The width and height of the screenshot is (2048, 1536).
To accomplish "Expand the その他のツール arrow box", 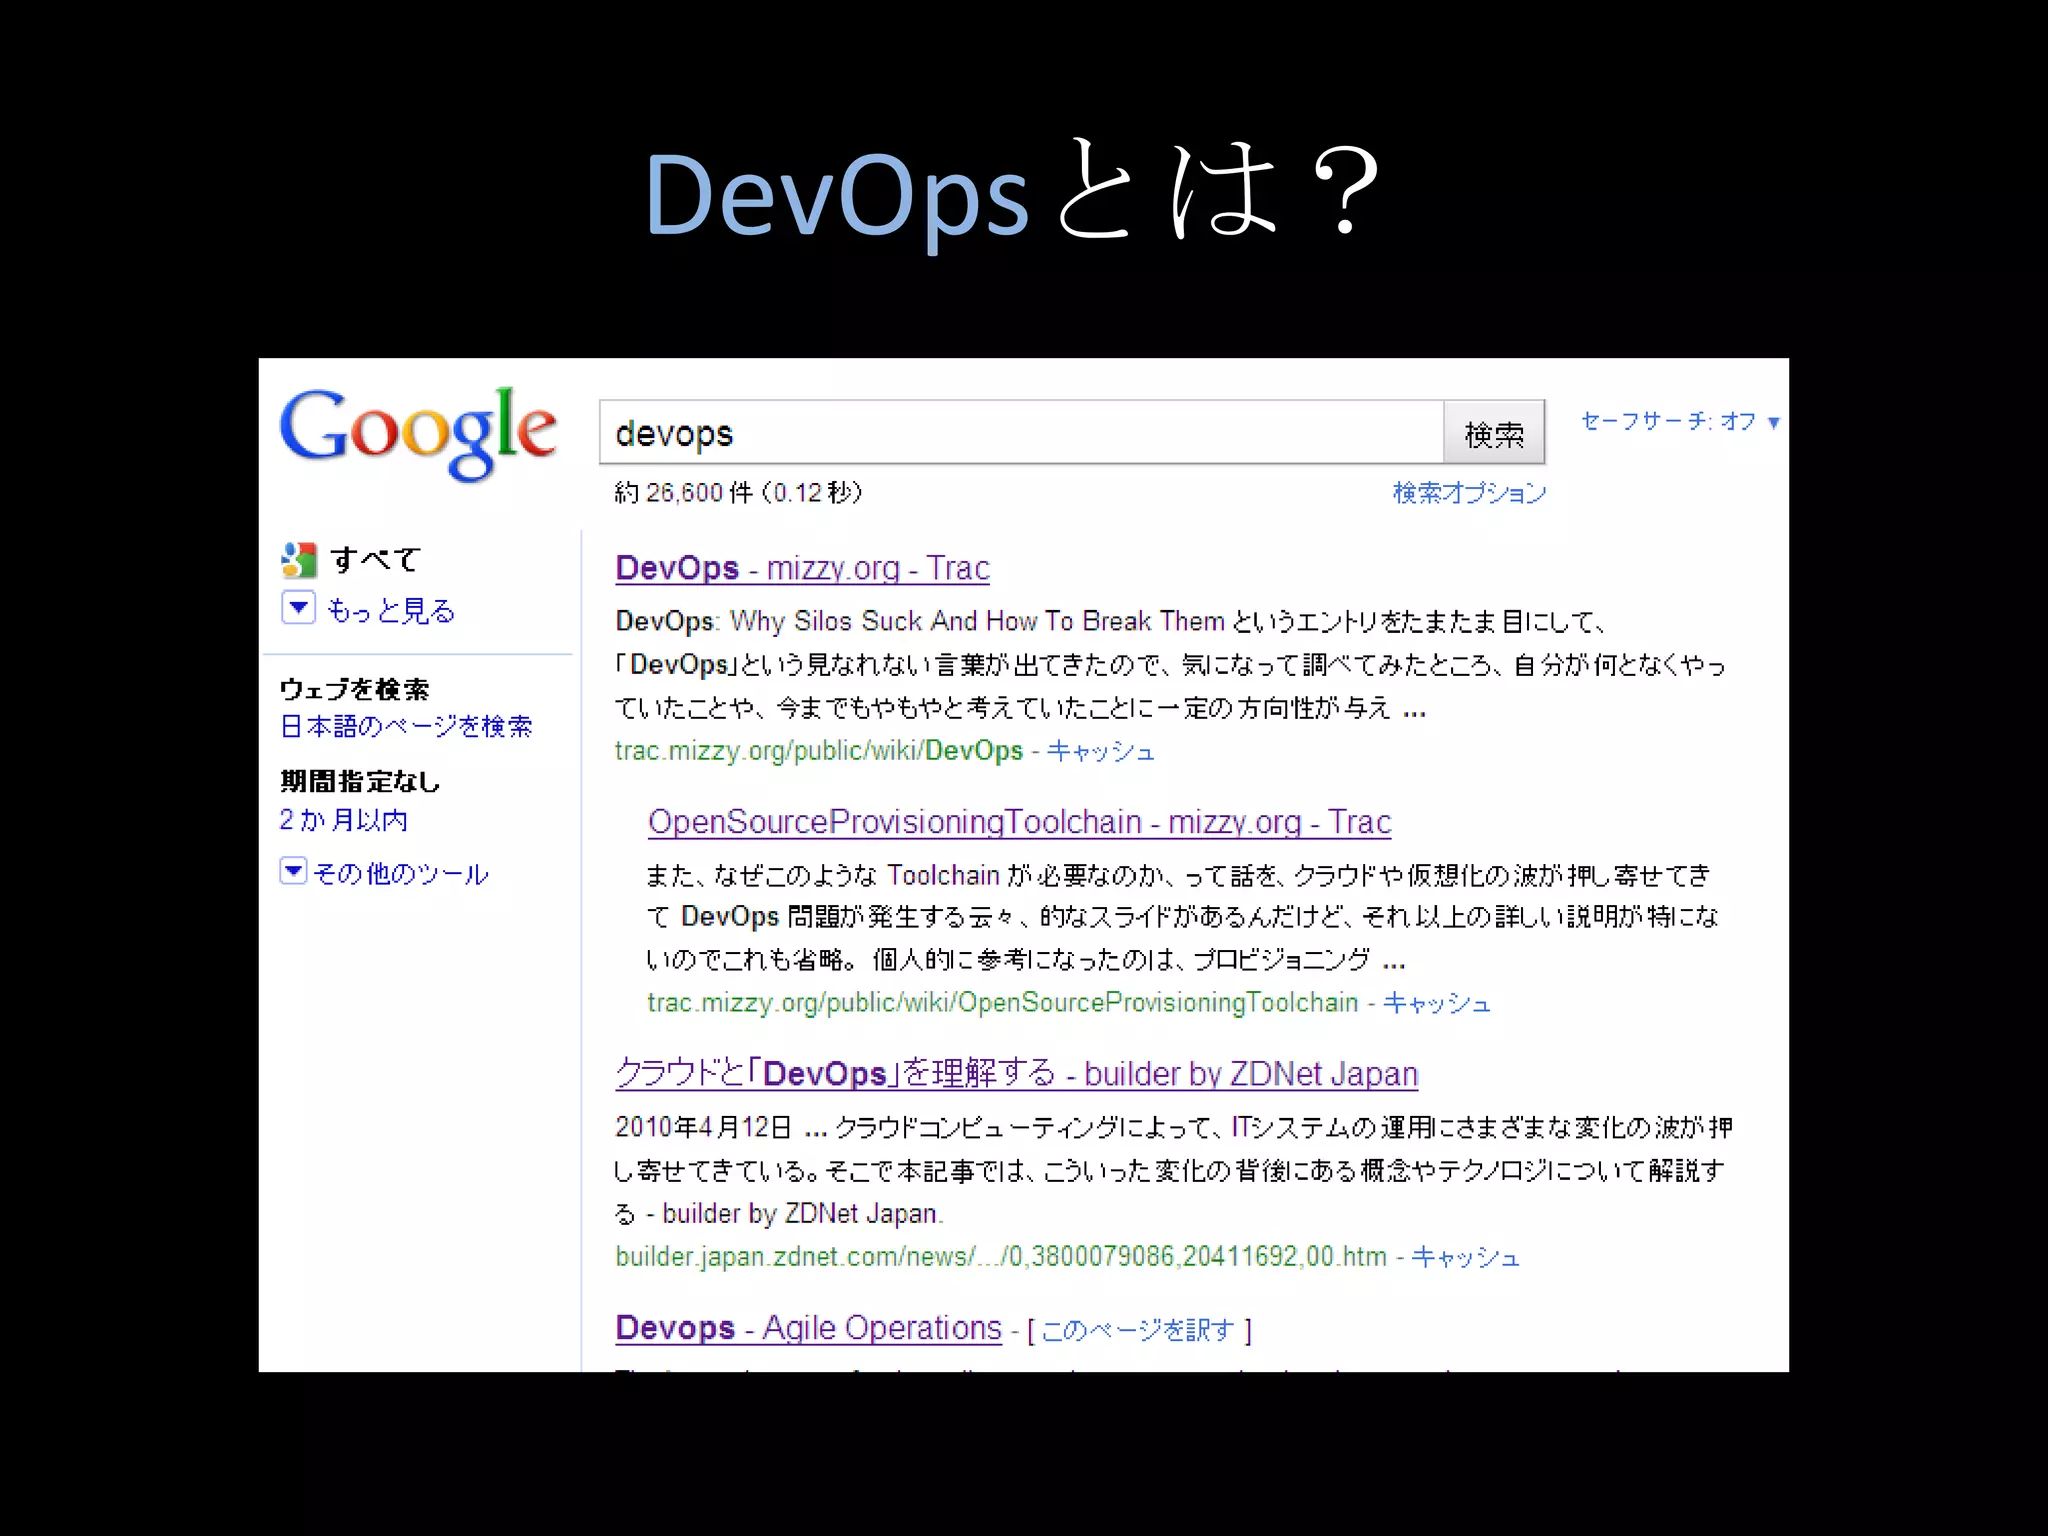I will (x=292, y=871).
